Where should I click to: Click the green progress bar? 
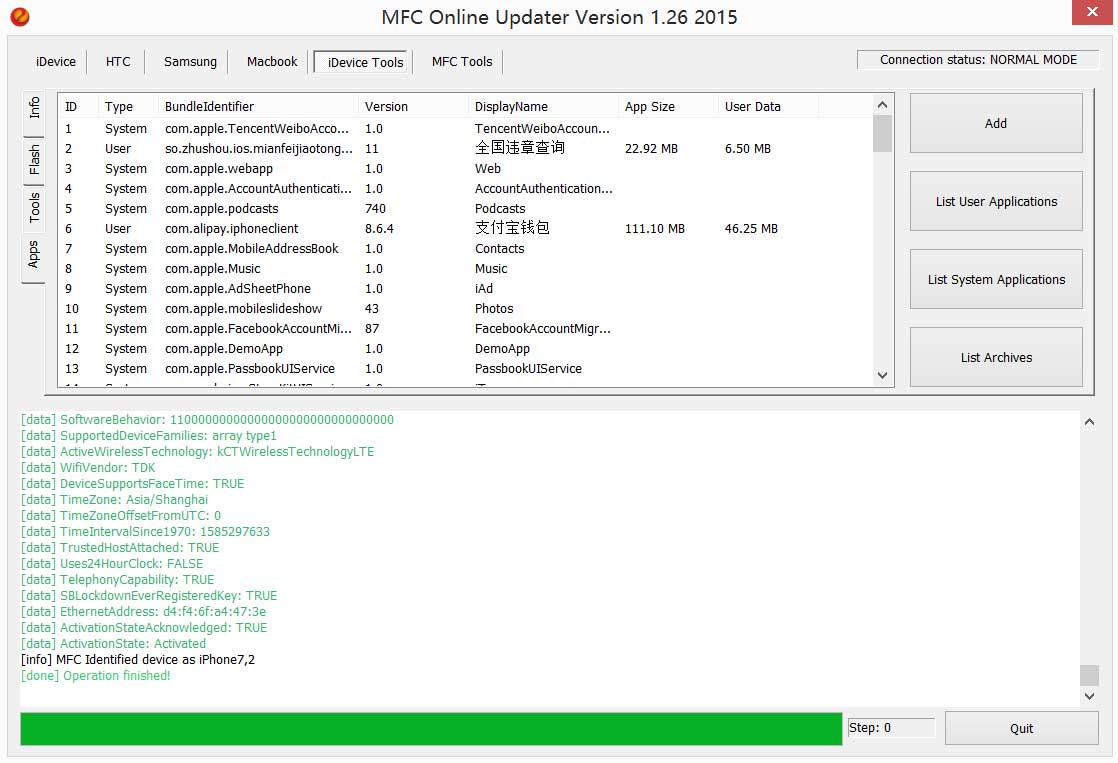(431, 729)
